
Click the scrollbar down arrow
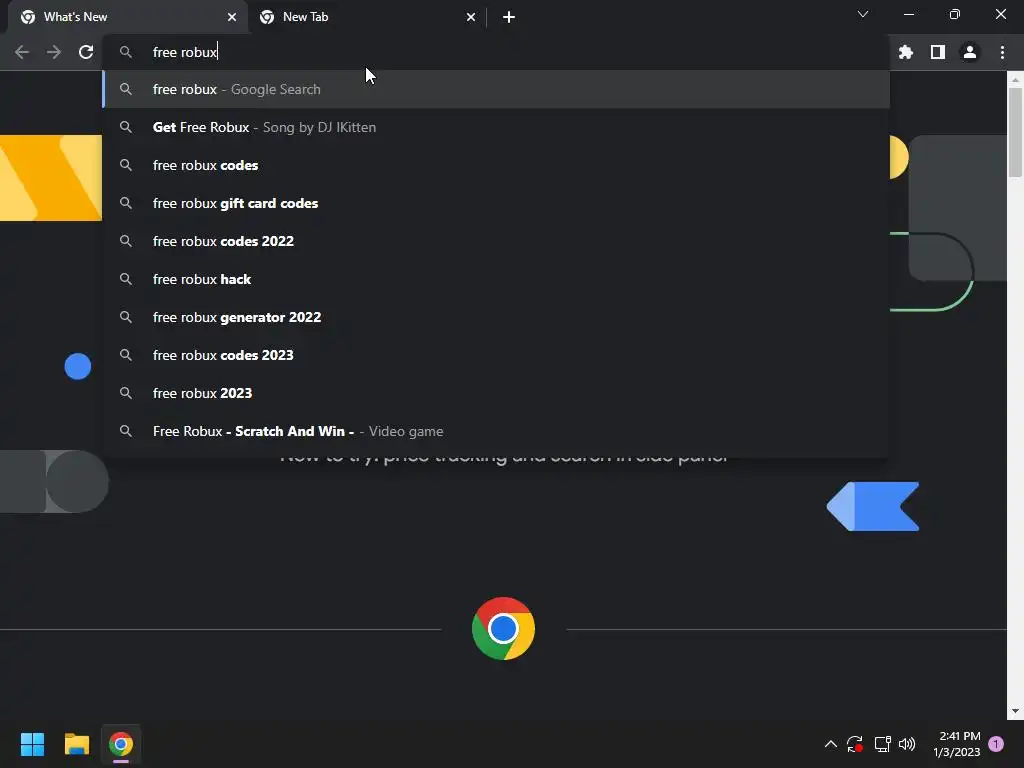1015,711
